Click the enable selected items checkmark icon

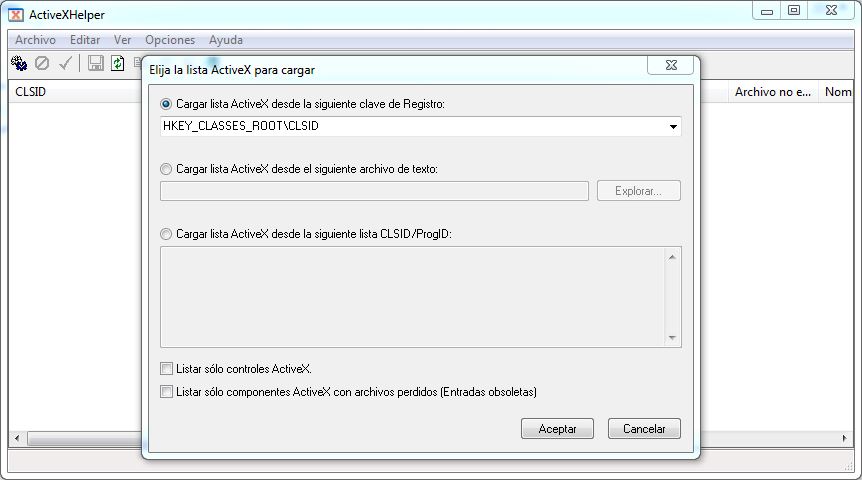click(65, 63)
